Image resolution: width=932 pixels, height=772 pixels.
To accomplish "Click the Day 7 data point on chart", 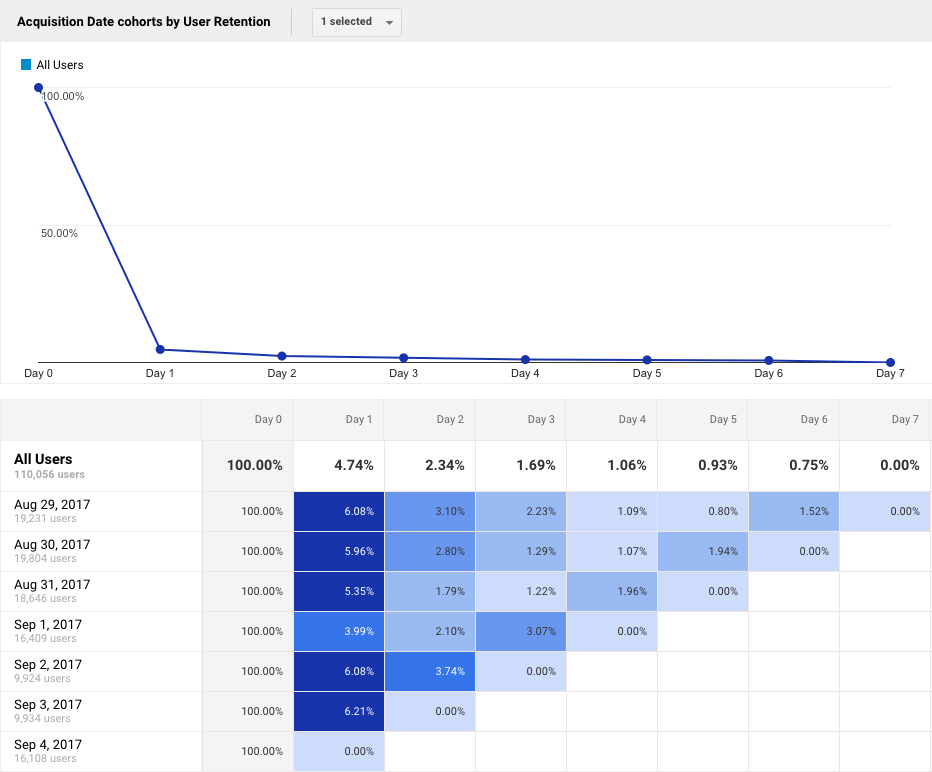I will (x=890, y=363).
